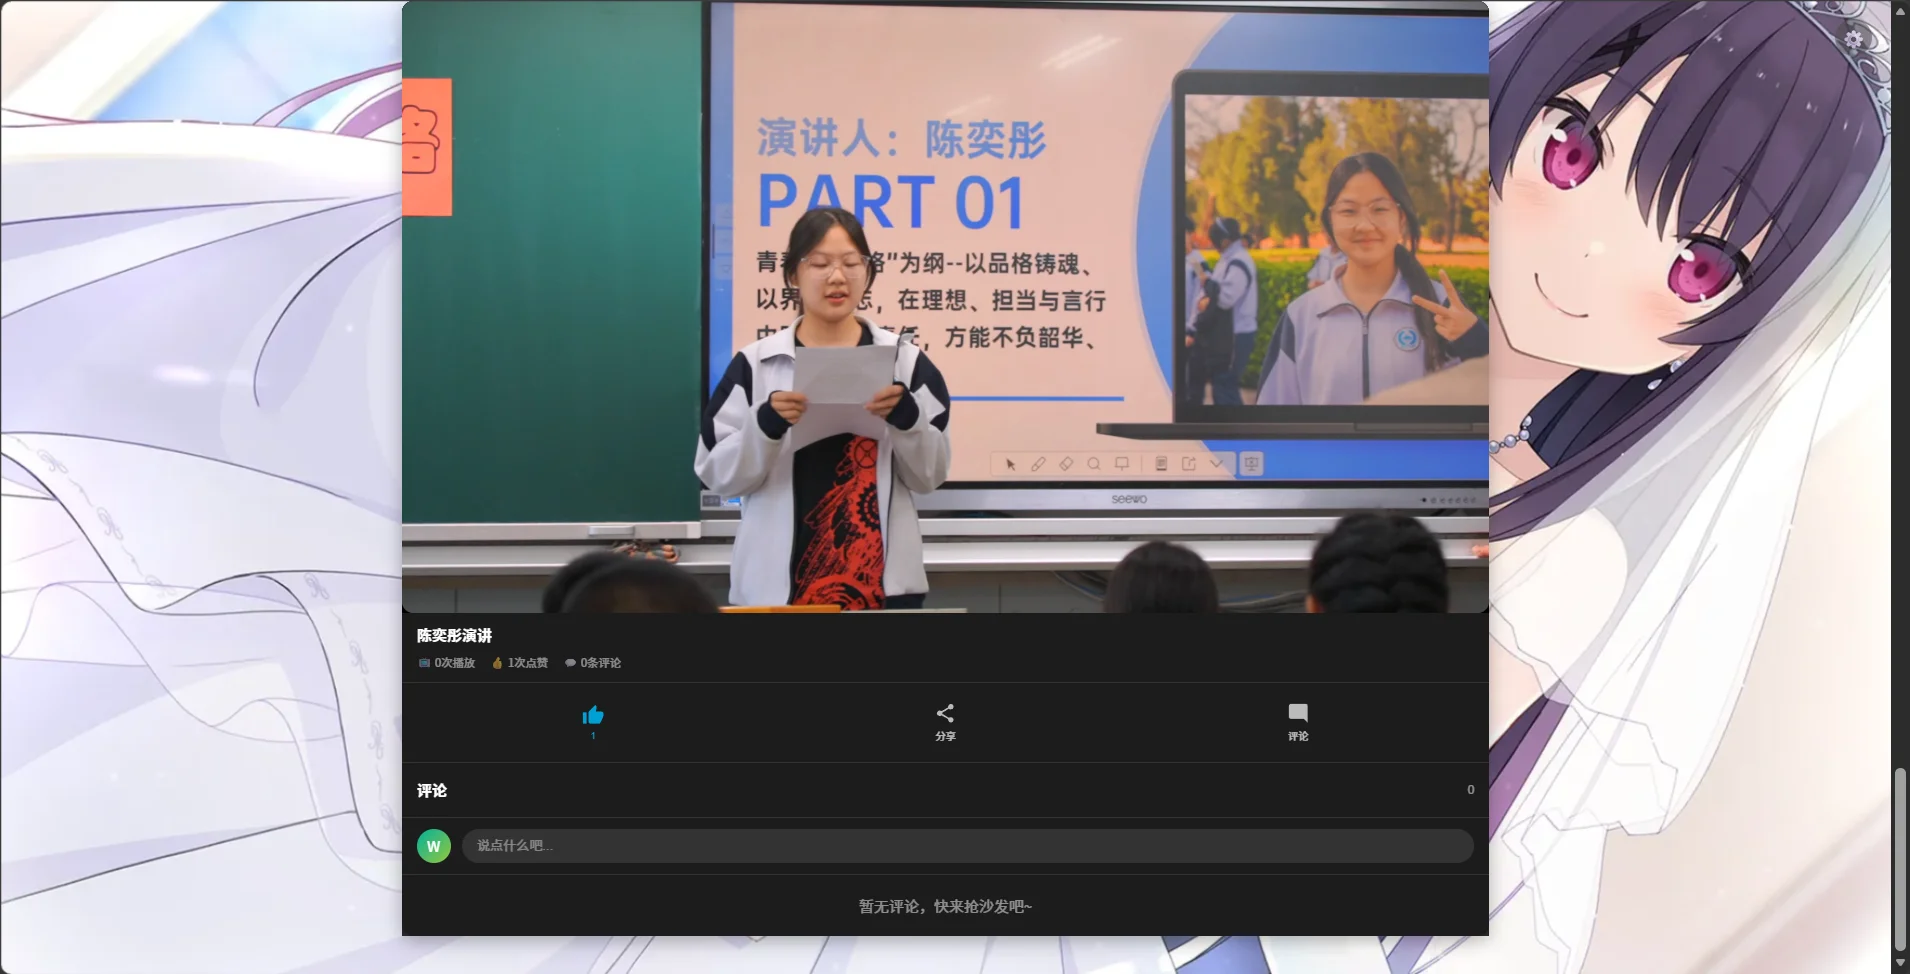Open the share (分享) options
Viewport: 1910px width, 974px height.
[945, 722]
